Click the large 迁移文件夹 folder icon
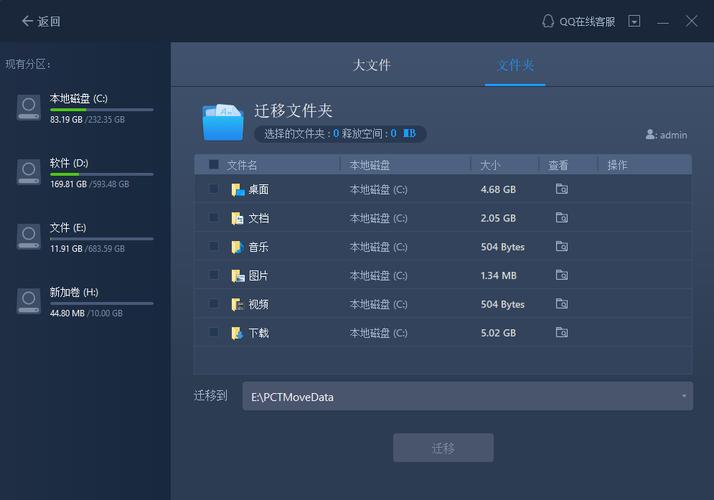 [x=223, y=122]
